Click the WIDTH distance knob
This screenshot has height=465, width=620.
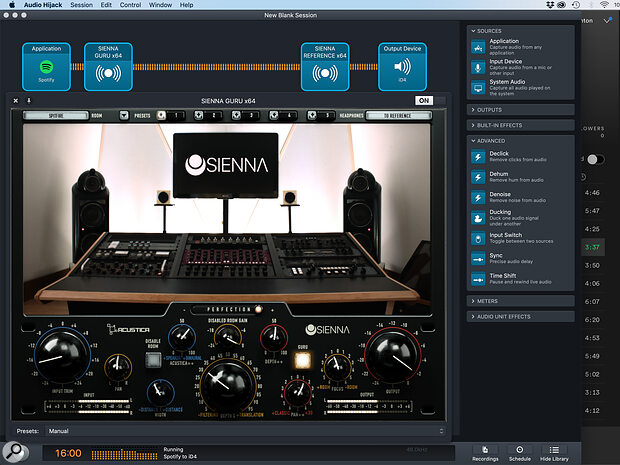(x=160, y=392)
